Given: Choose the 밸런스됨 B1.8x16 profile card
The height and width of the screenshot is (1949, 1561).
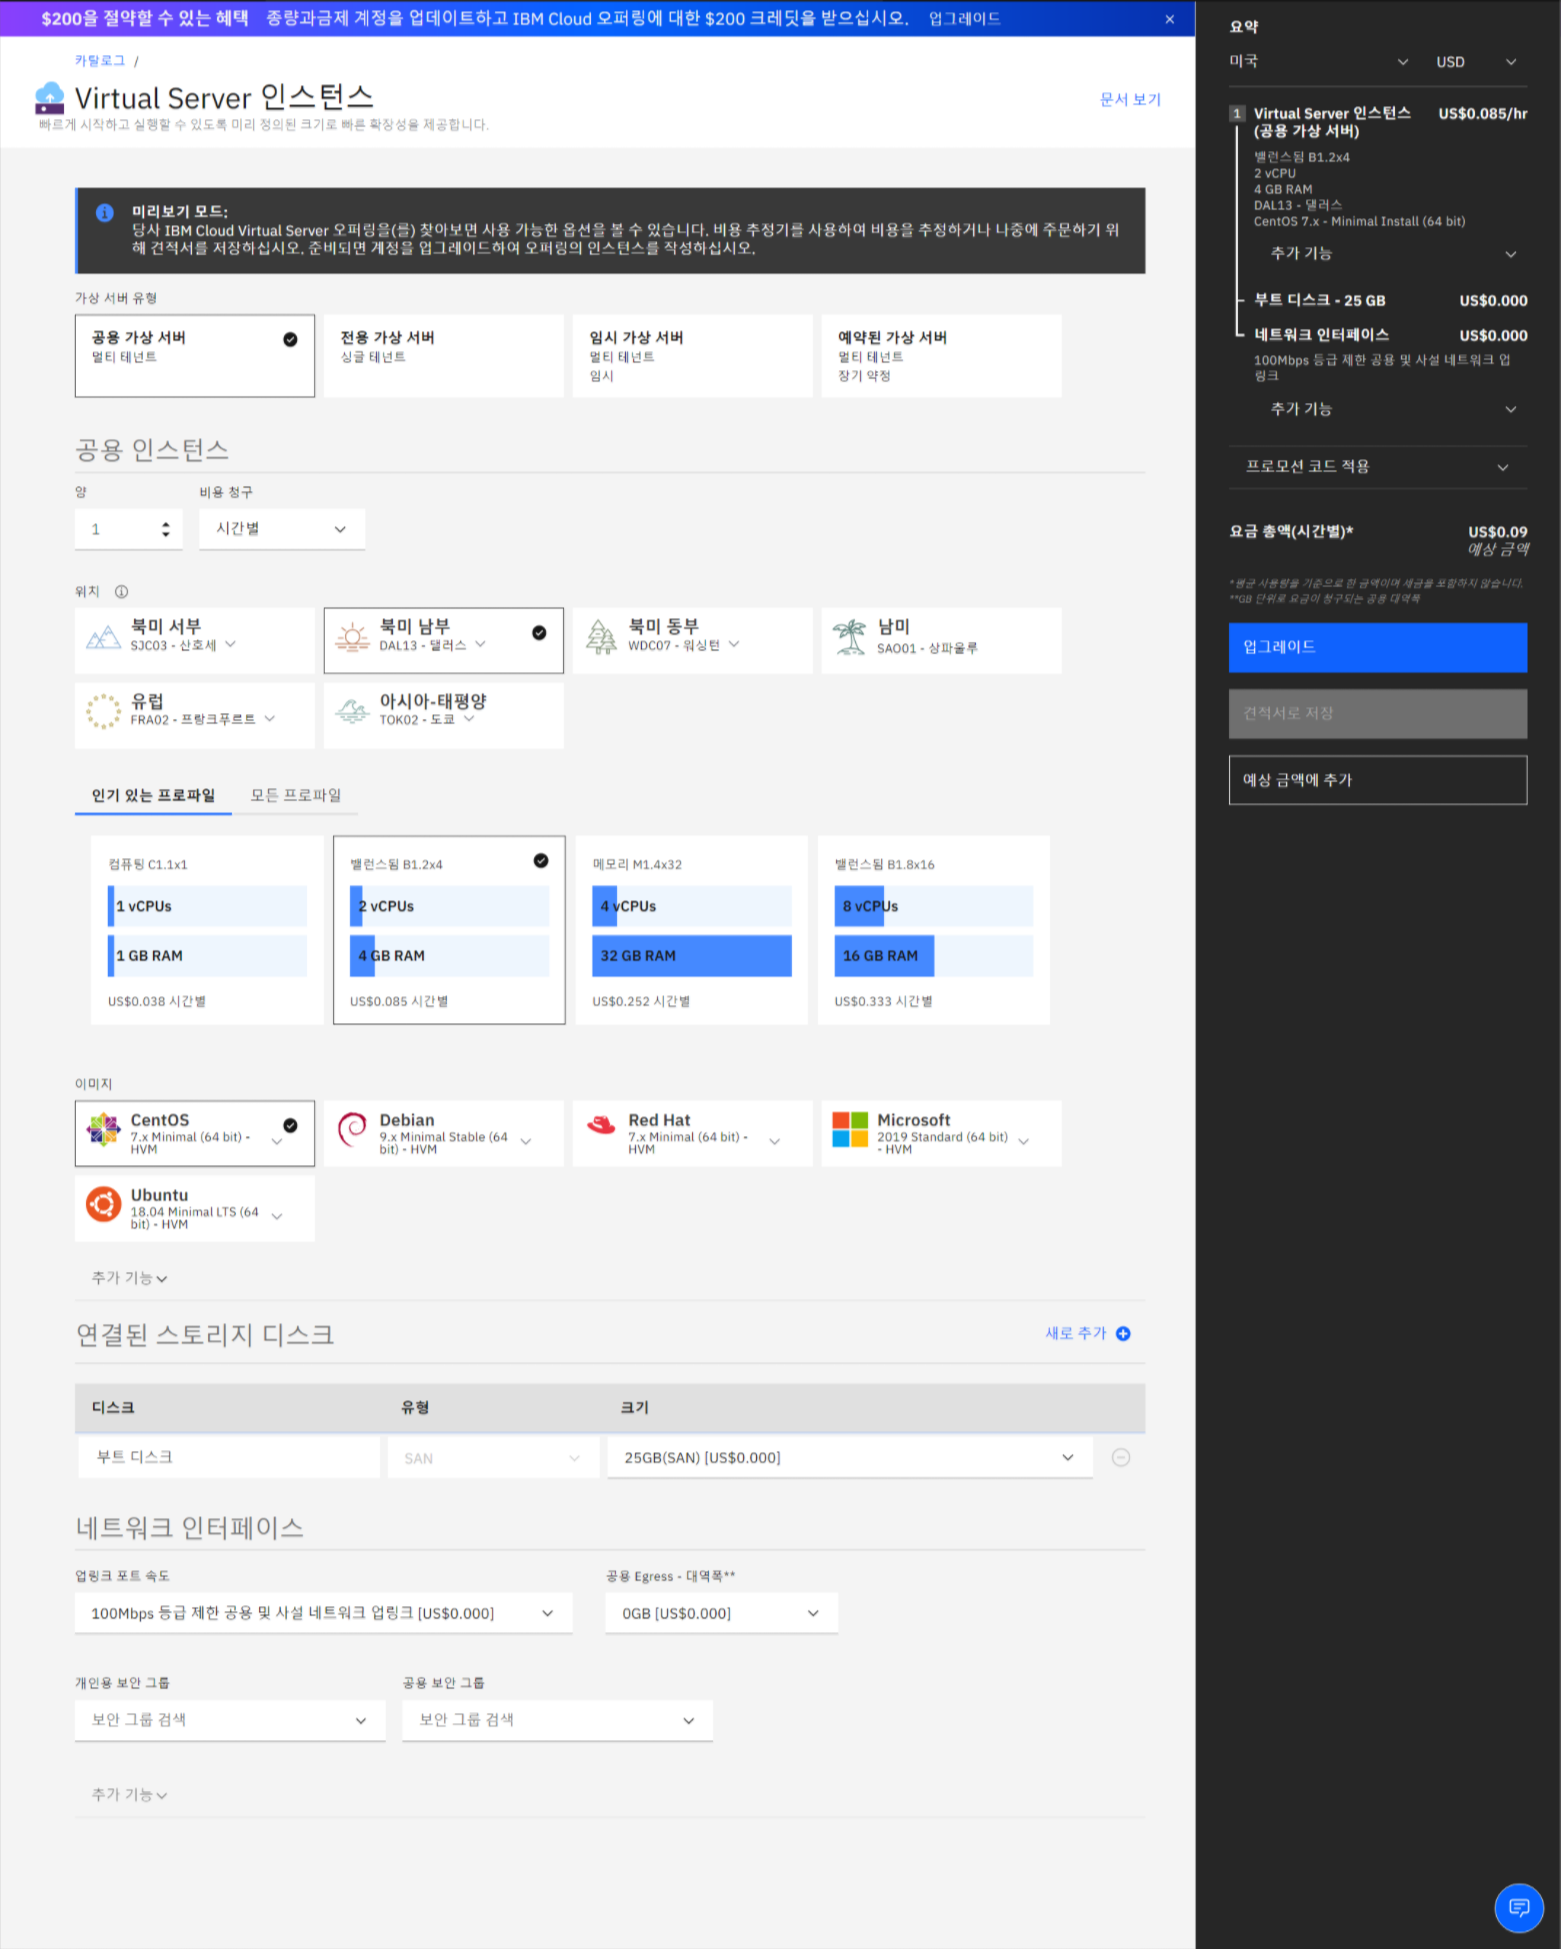Looking at the screenshot, I should click(934, 930).
